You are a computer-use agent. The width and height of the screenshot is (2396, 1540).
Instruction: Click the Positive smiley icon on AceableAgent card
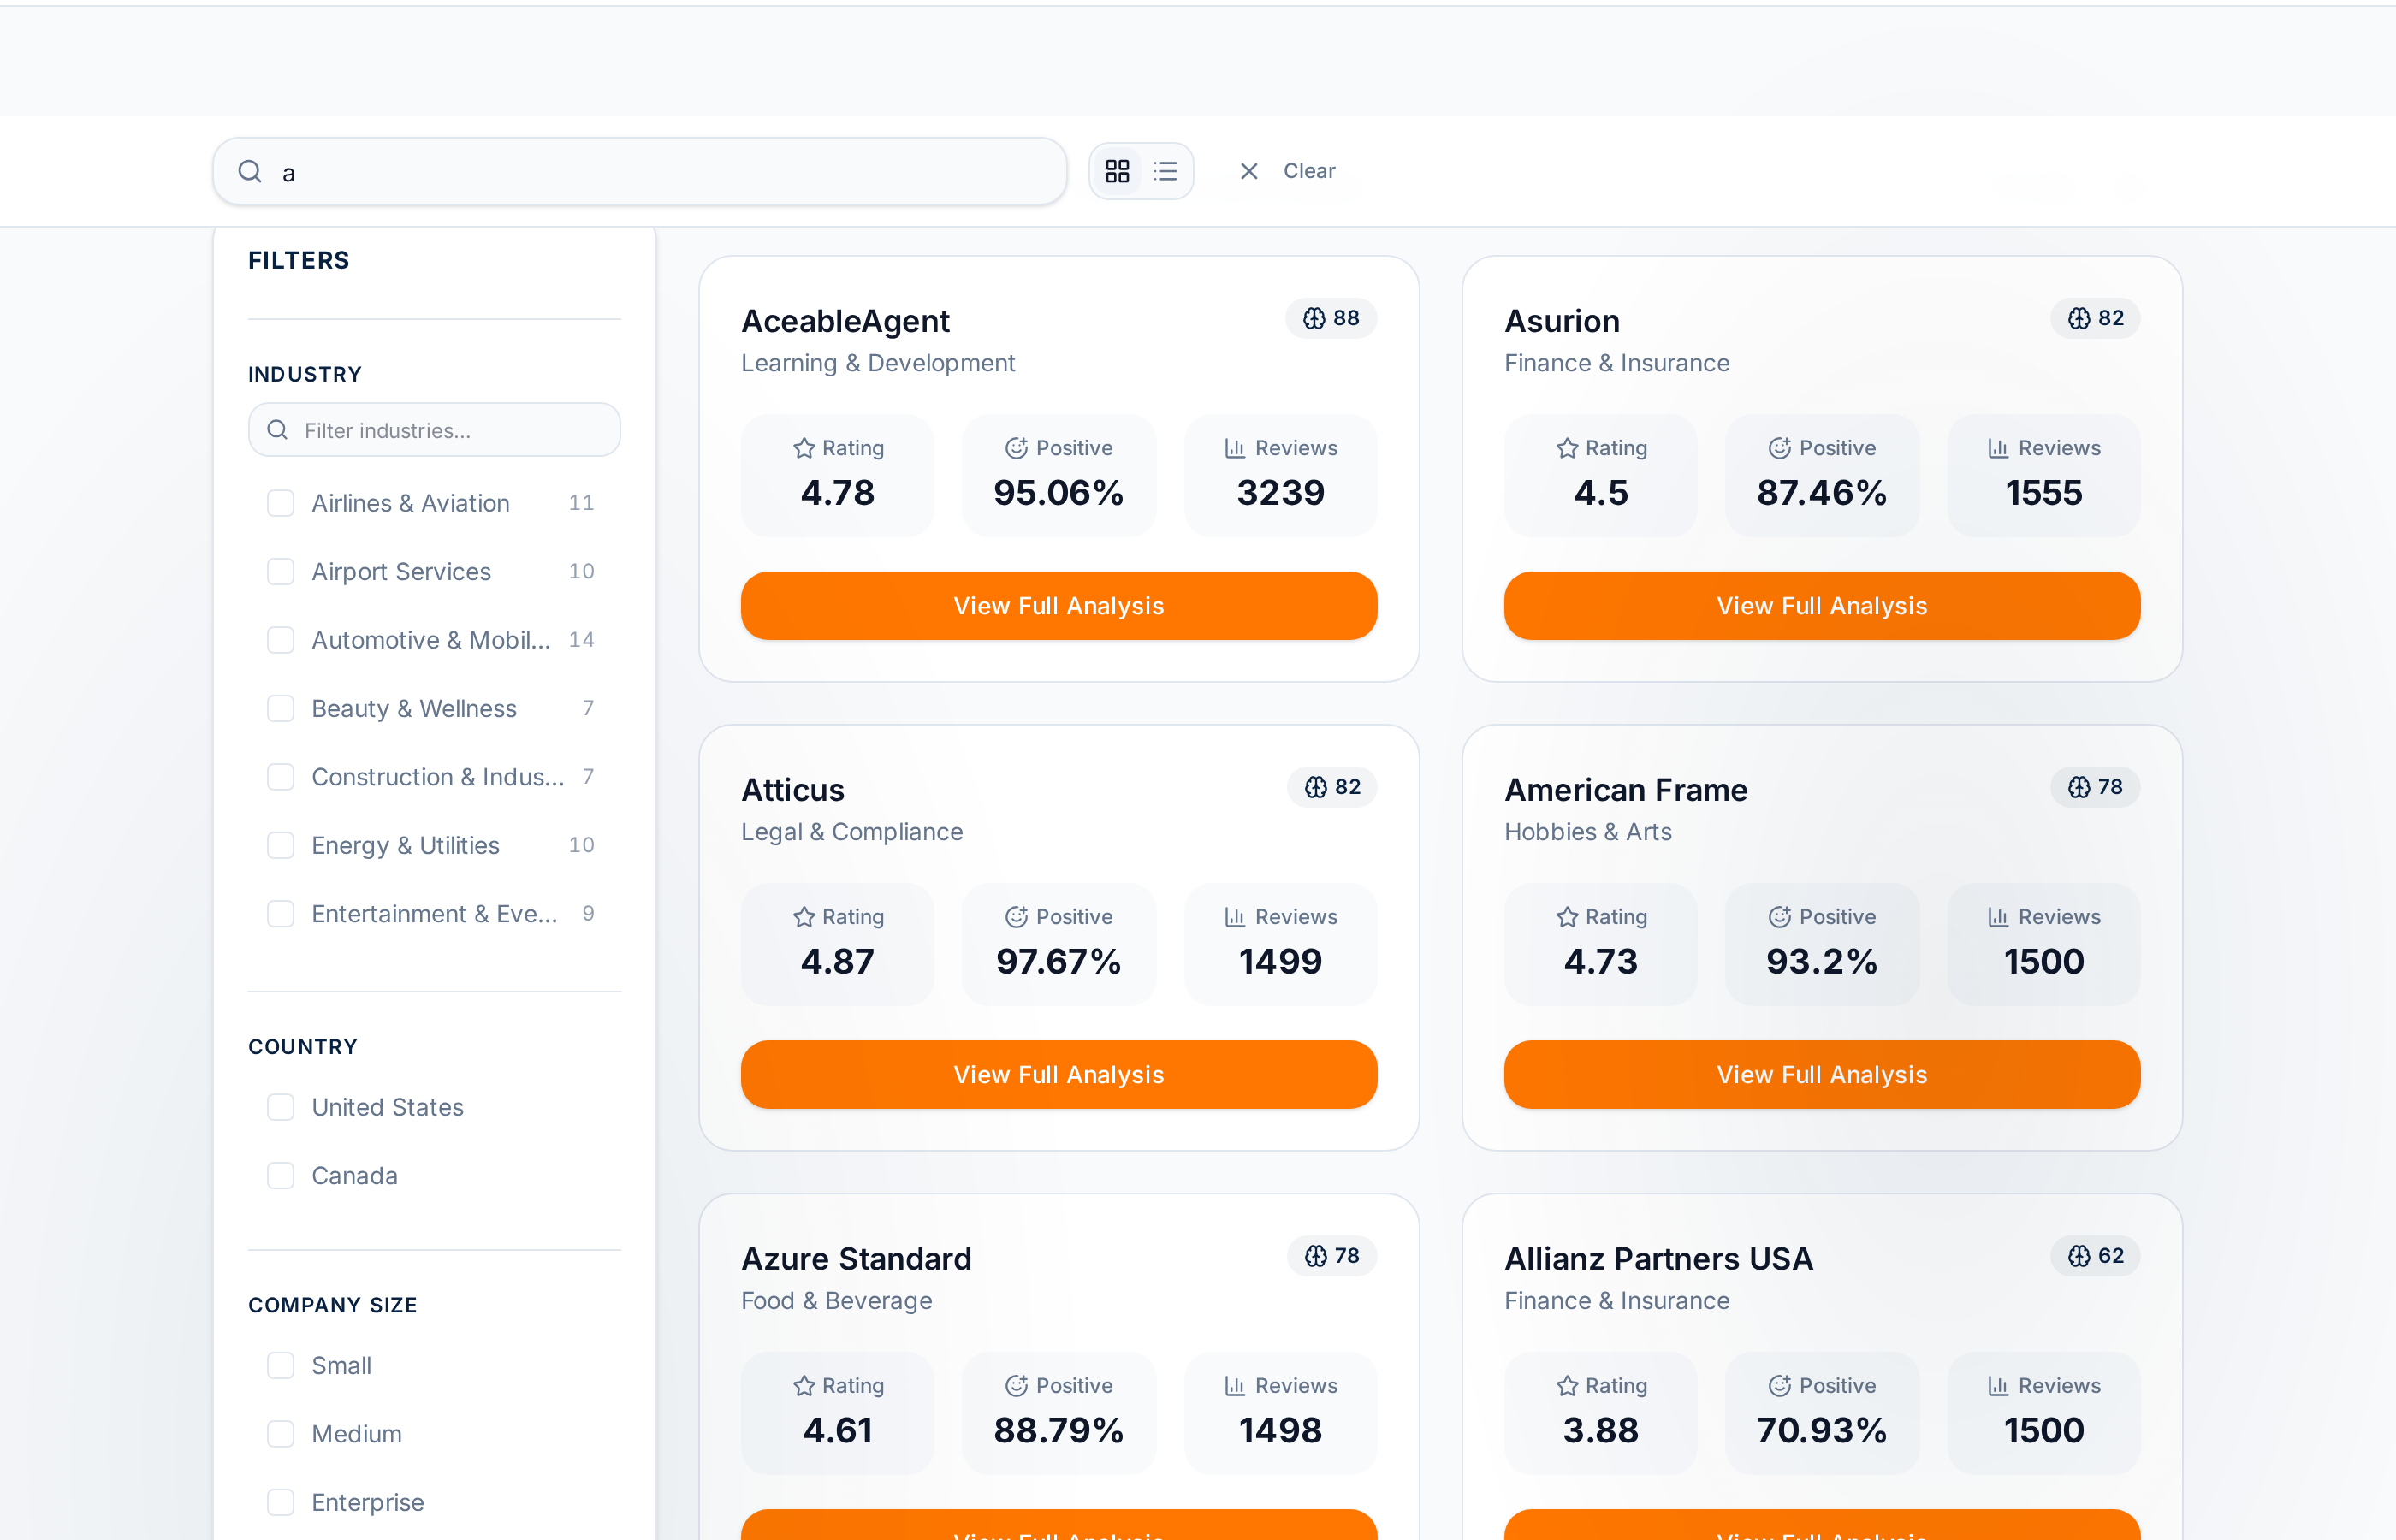(x=1017, y=448)
